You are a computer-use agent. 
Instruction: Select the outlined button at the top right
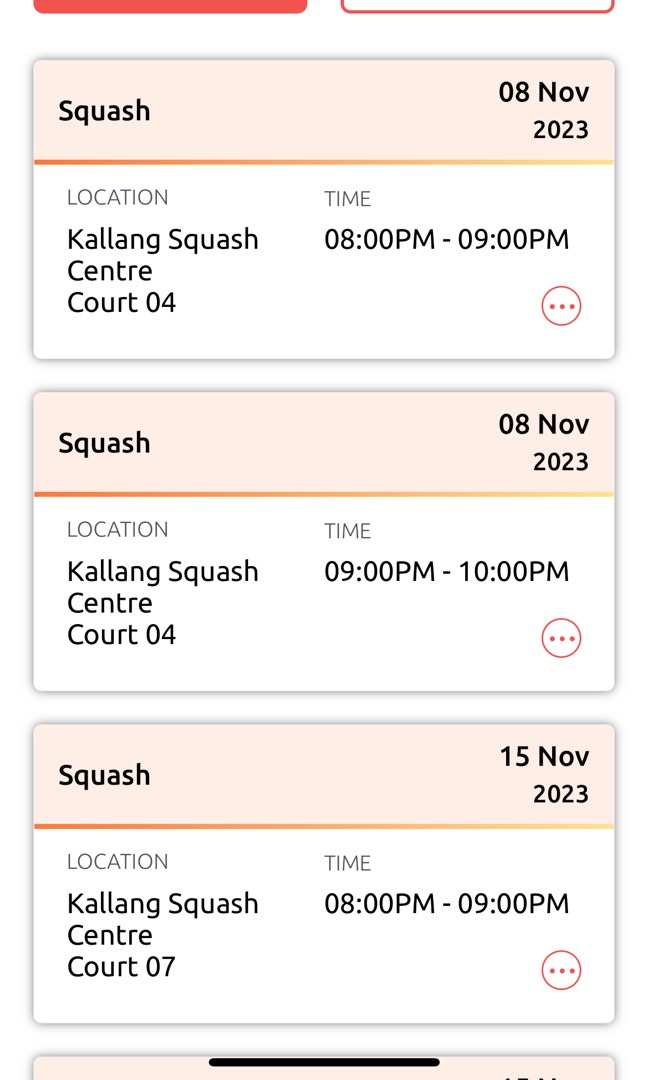477,5
